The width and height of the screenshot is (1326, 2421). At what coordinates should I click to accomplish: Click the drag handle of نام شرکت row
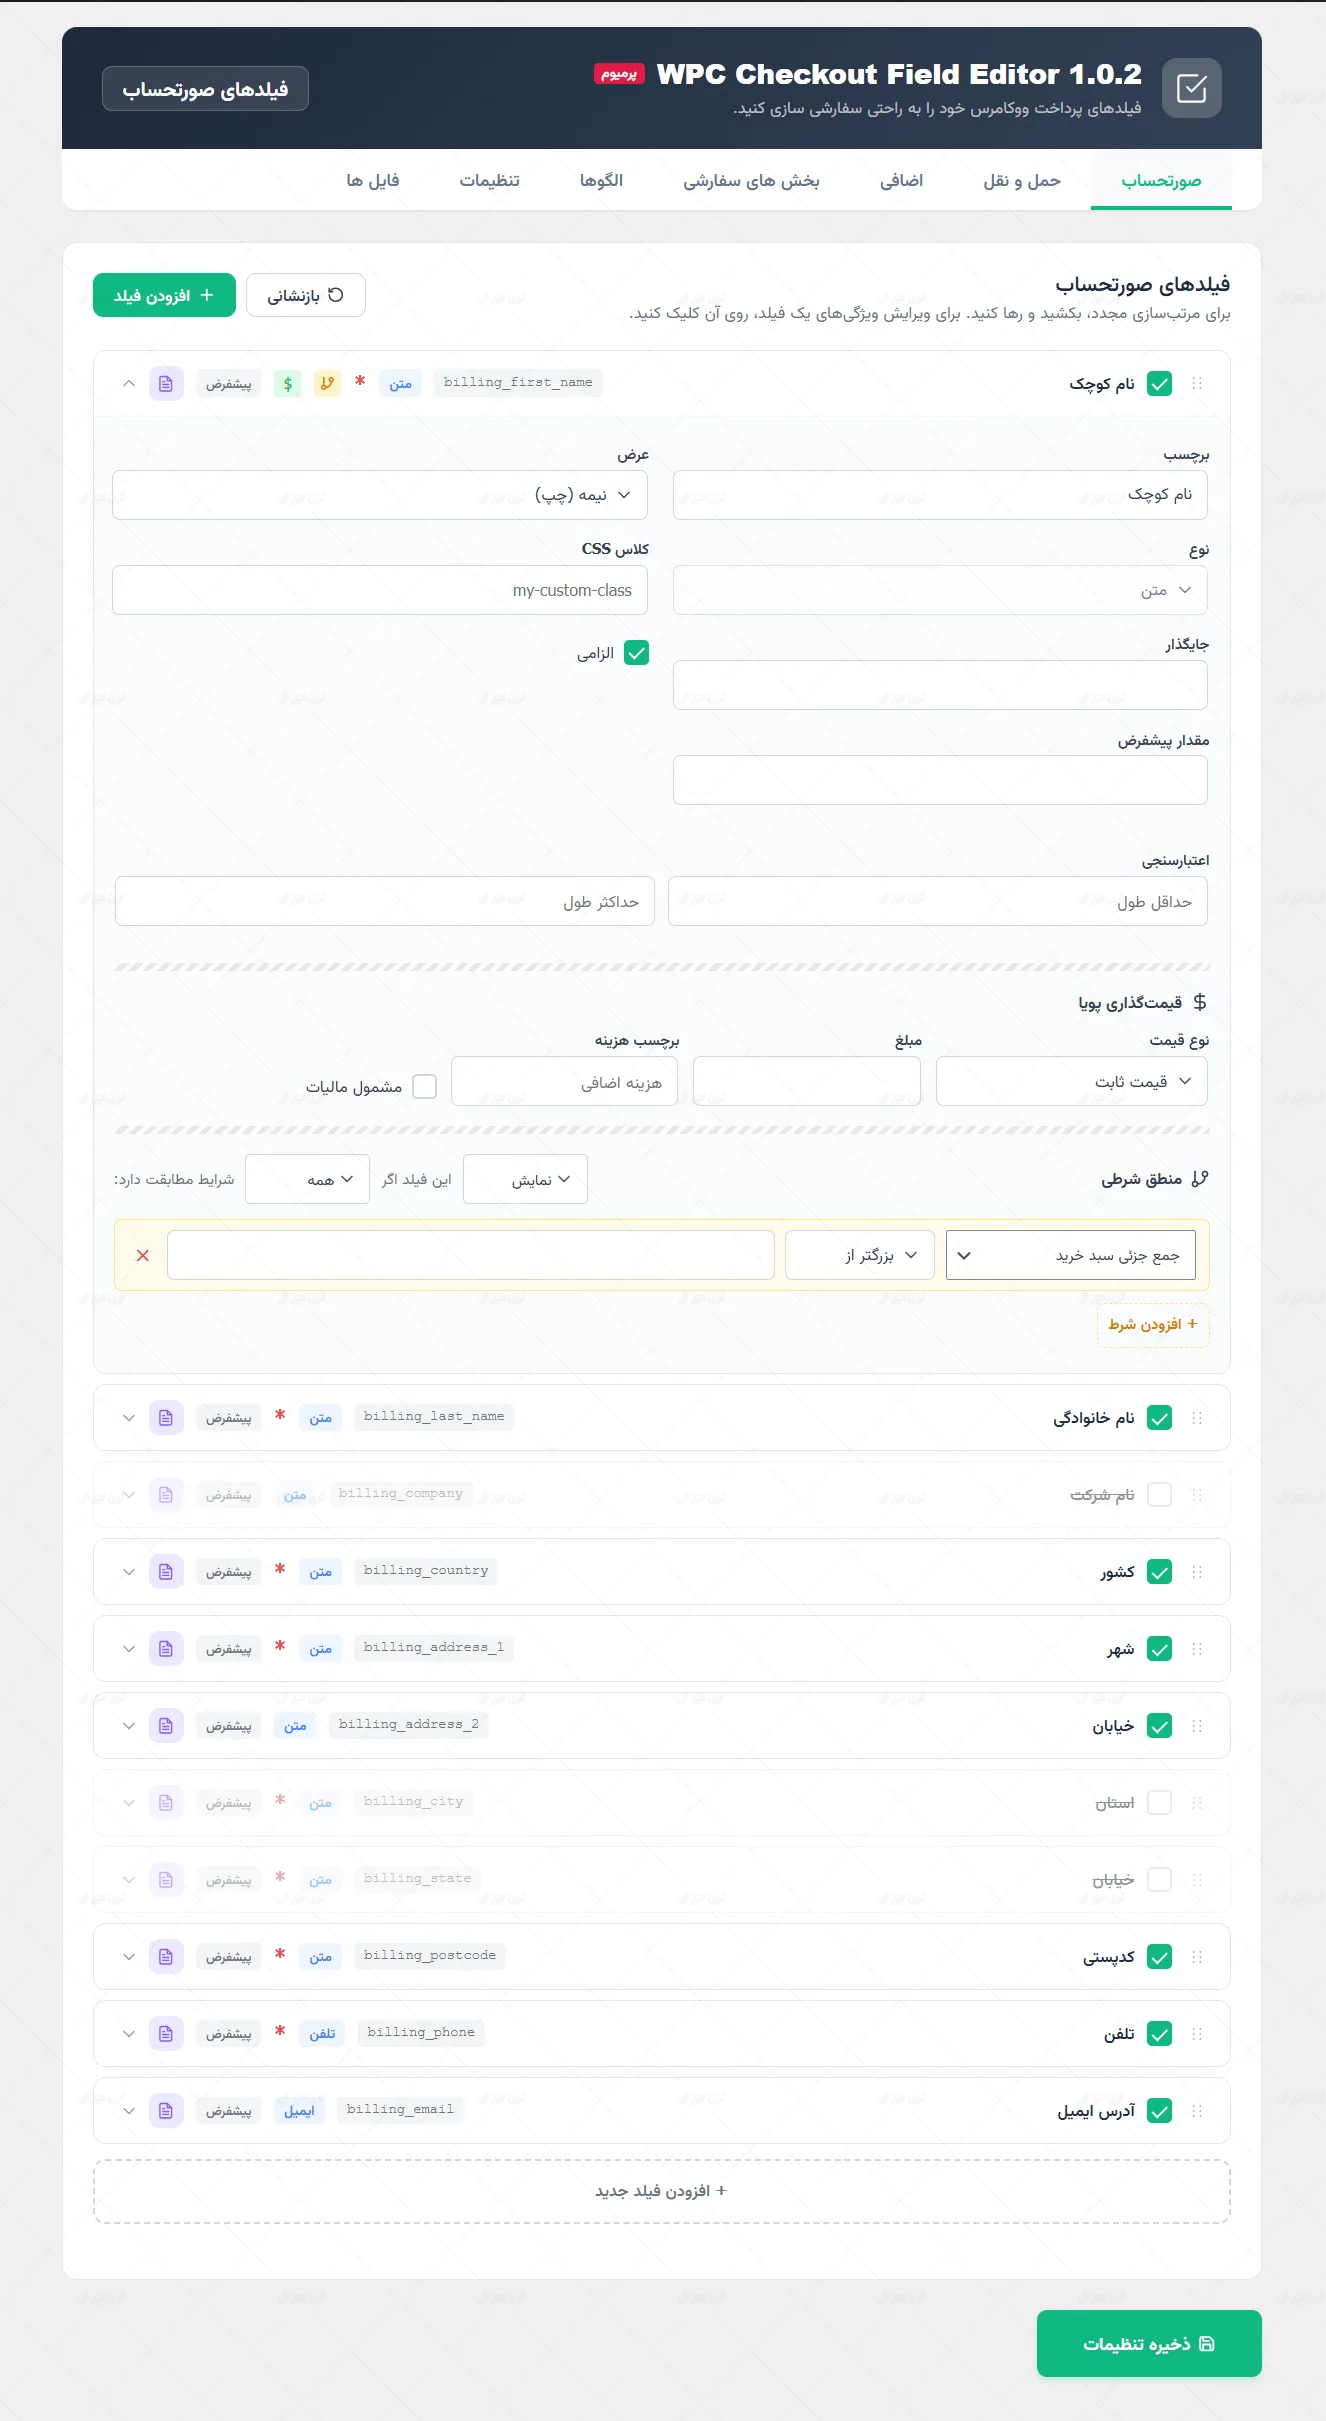click(1197, 1494)
